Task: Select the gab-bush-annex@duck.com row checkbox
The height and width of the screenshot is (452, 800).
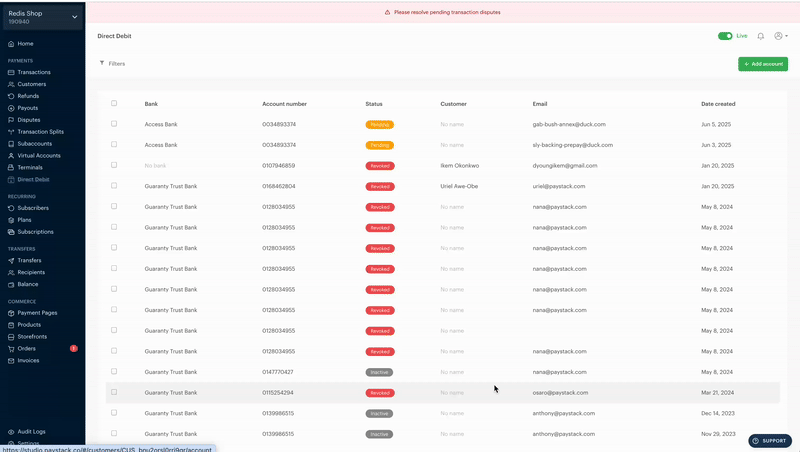Action: (x=114, y=123)
